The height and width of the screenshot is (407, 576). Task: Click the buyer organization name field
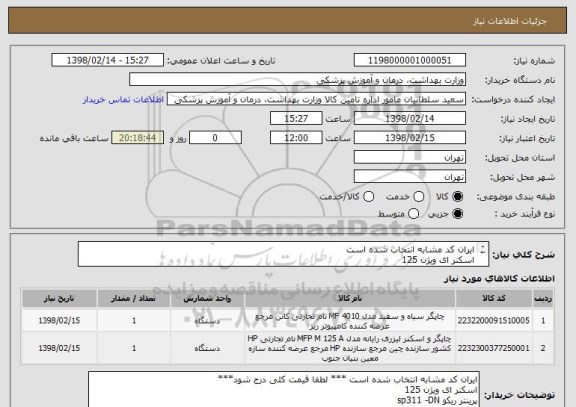[x=298, y=80]
